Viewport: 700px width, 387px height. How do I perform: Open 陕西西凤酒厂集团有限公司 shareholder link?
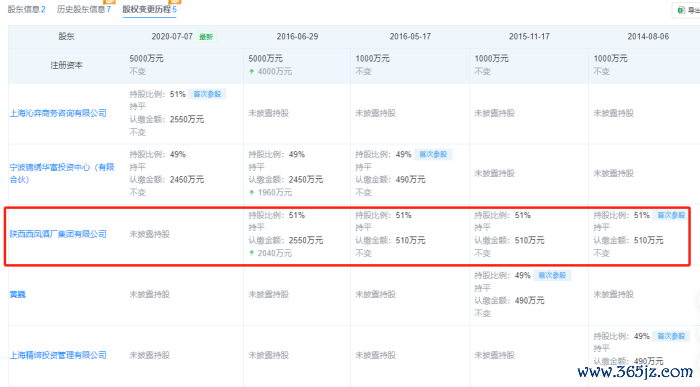(x=58, y=234)
